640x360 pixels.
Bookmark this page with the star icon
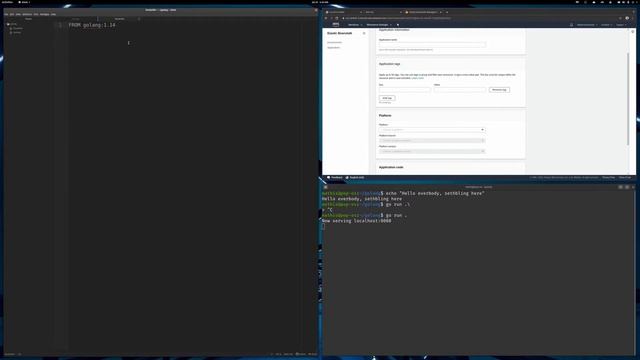coord(620,18)
